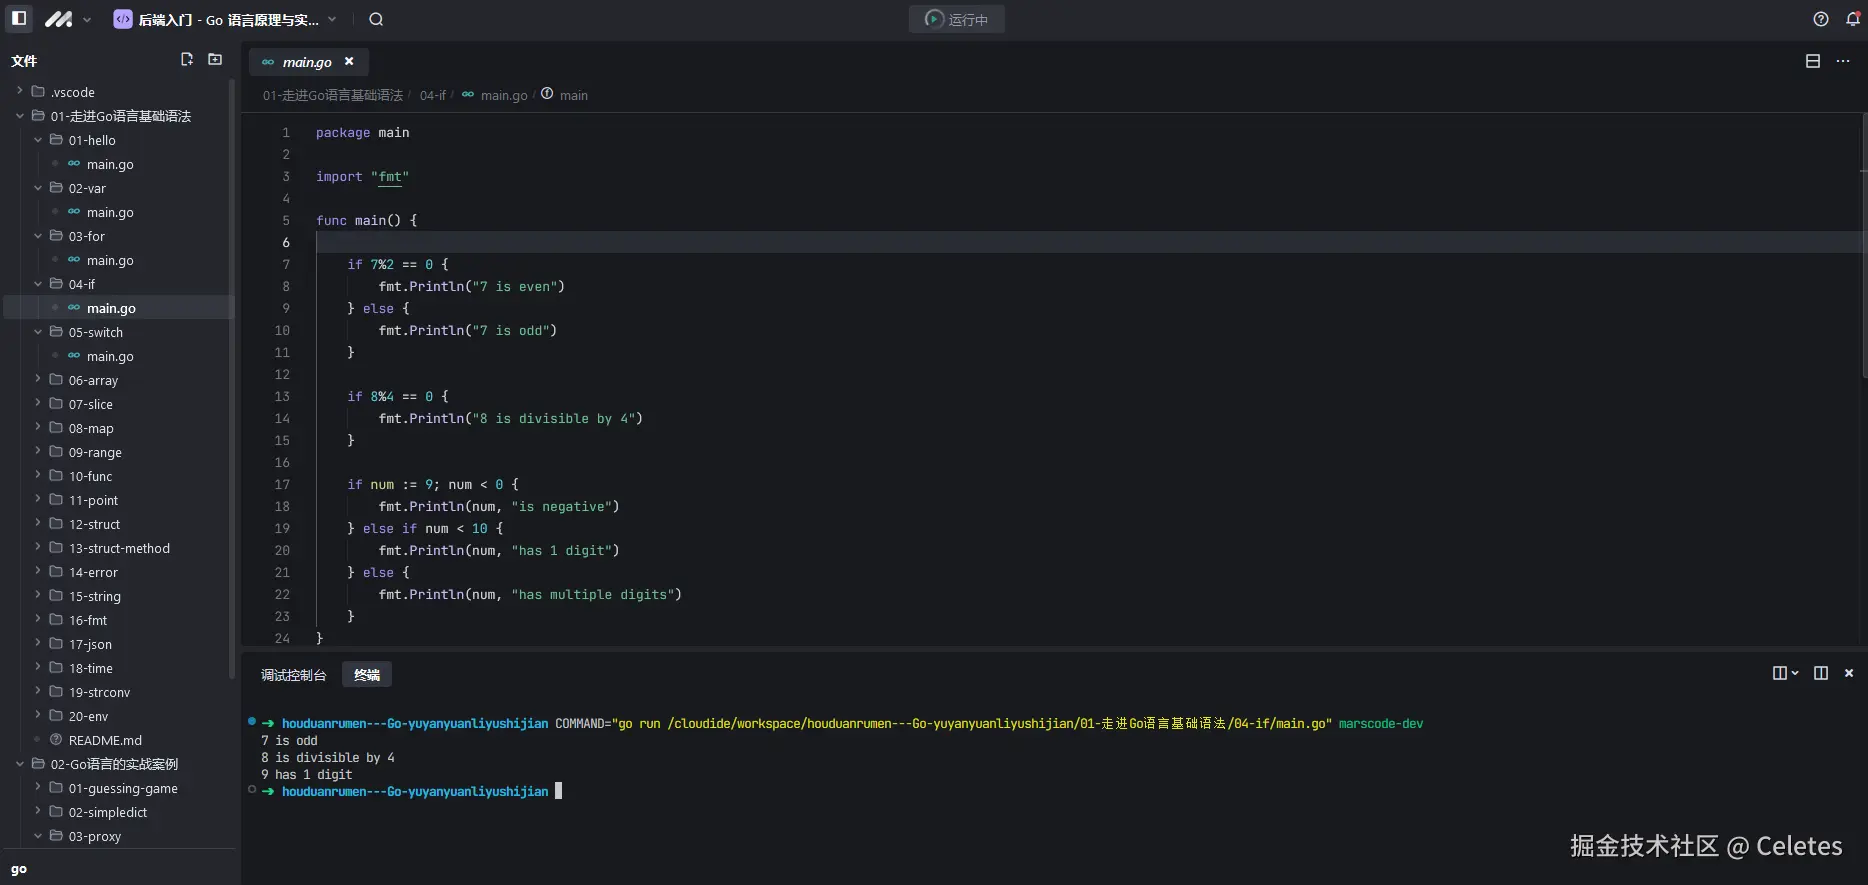Switch to the 调试控制台 tab
The height and width of the screenshot is (885, 1868).
293,675
